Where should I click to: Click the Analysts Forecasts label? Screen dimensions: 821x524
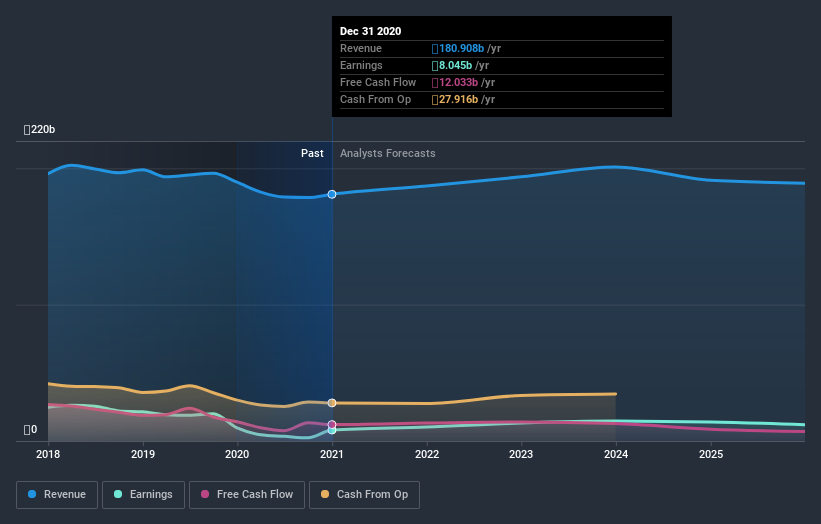[387, 153]
